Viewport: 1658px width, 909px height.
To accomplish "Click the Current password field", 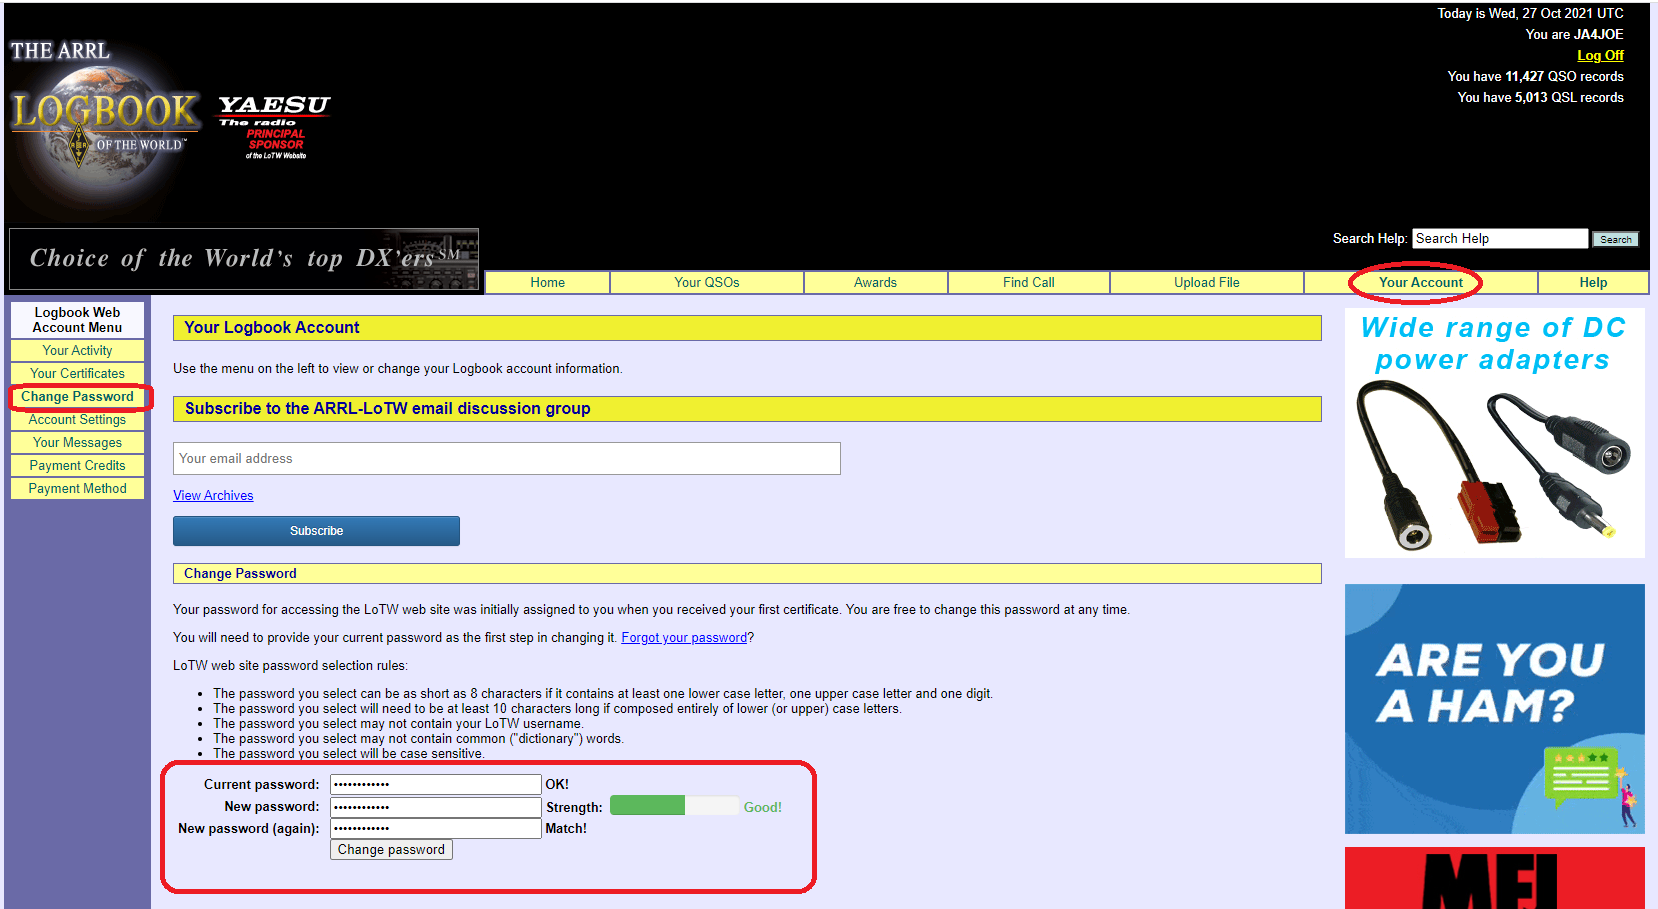I will click(436, 785).
